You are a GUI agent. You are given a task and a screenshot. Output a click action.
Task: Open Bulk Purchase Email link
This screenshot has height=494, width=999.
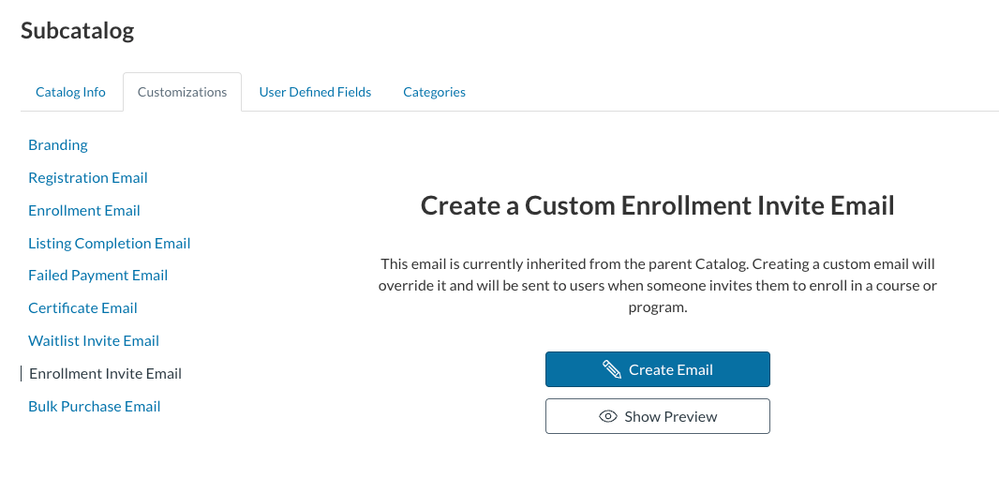(94, 407)
